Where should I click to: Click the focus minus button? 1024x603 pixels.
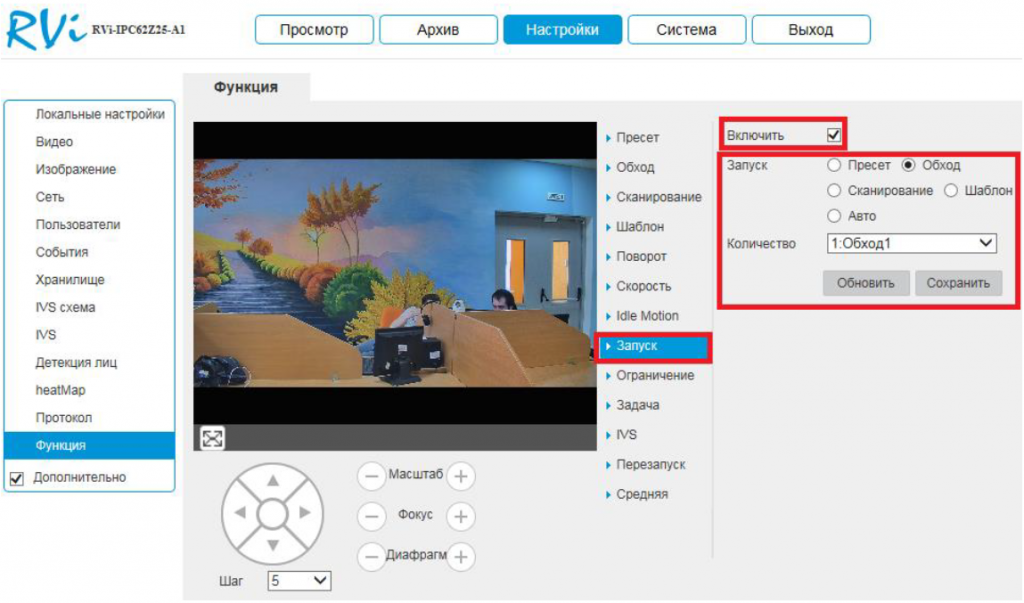372,517
